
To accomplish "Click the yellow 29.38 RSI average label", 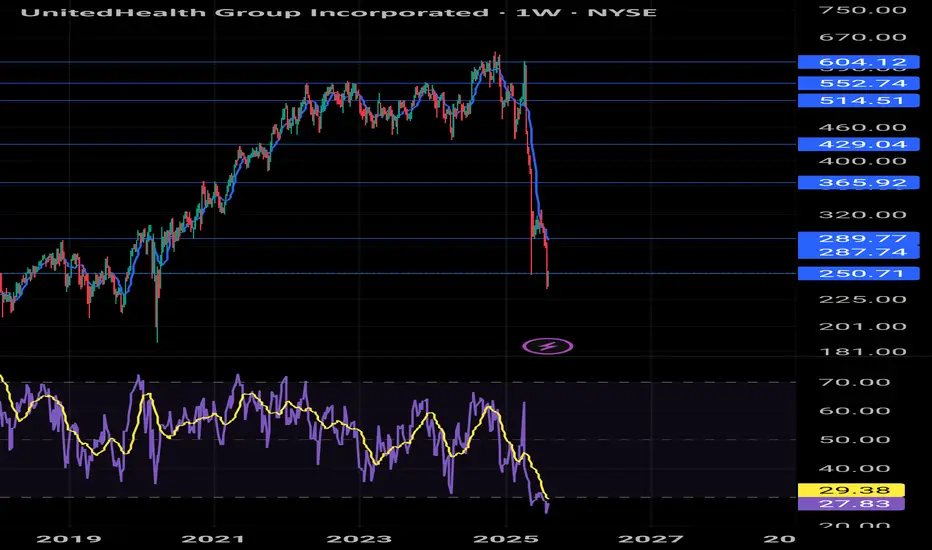I will 851,491.
